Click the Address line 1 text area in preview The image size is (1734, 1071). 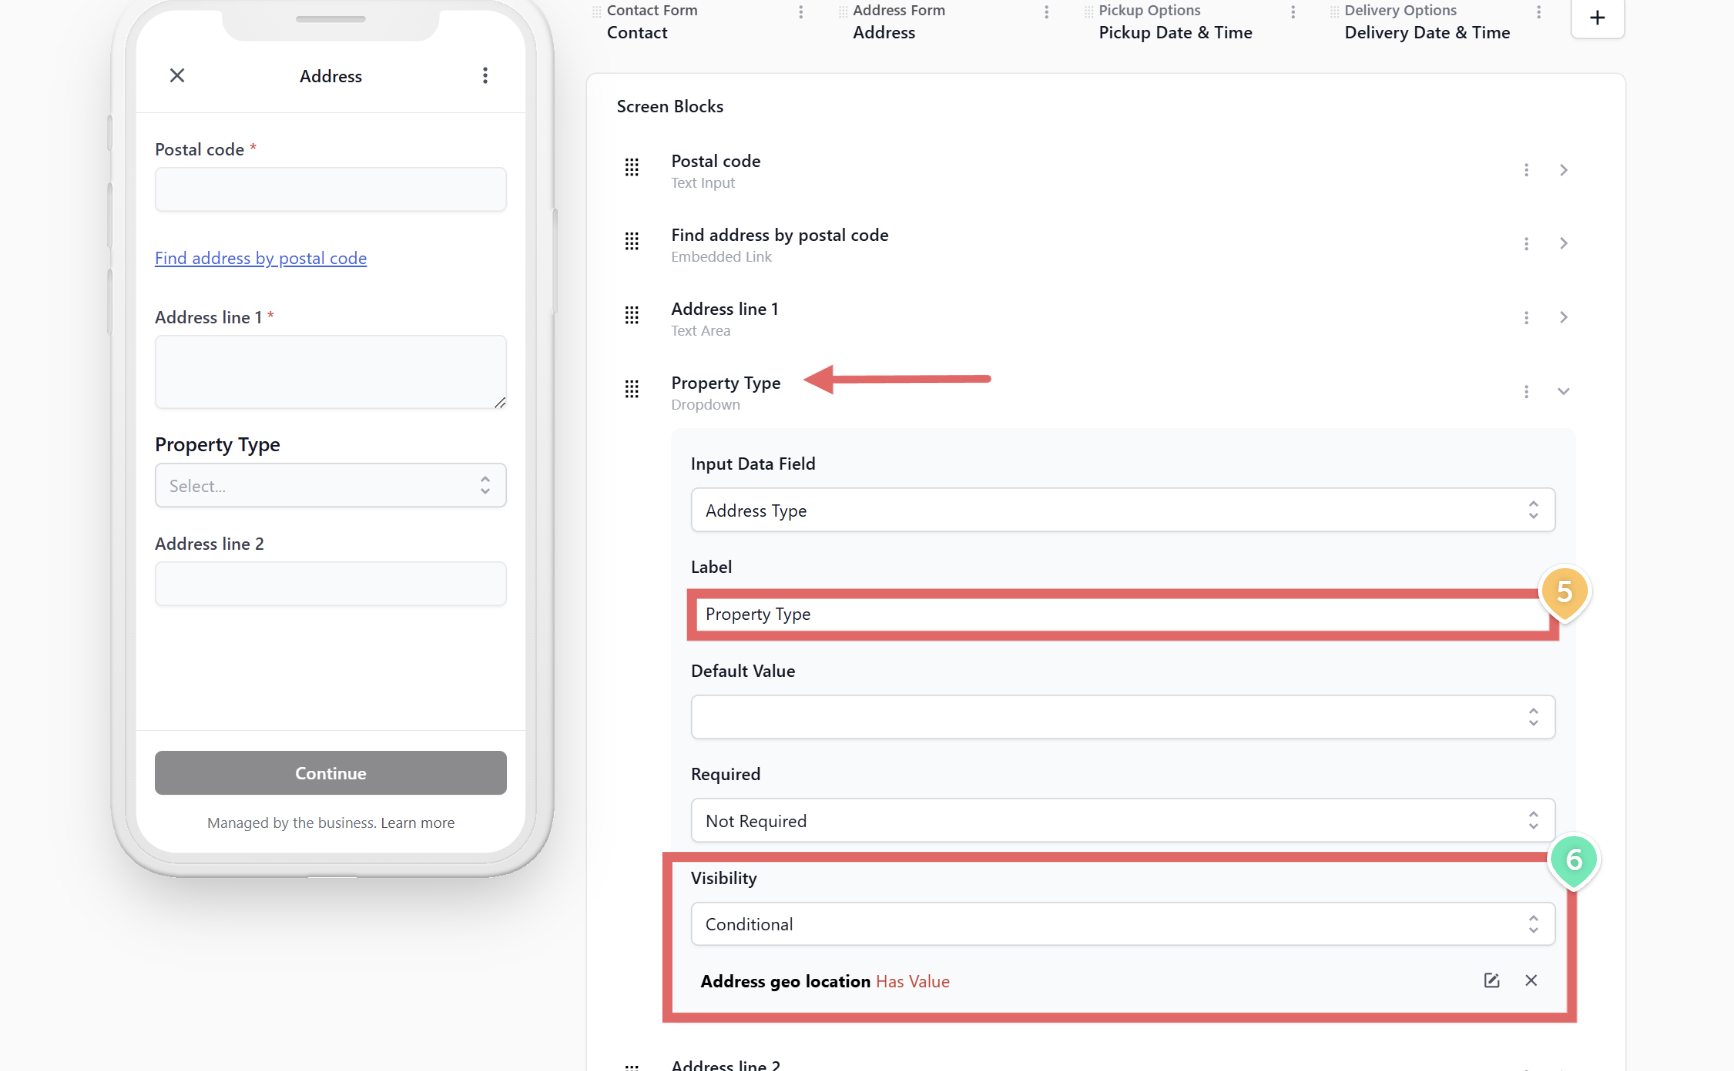pyautogui.click(x=331, y=372)
